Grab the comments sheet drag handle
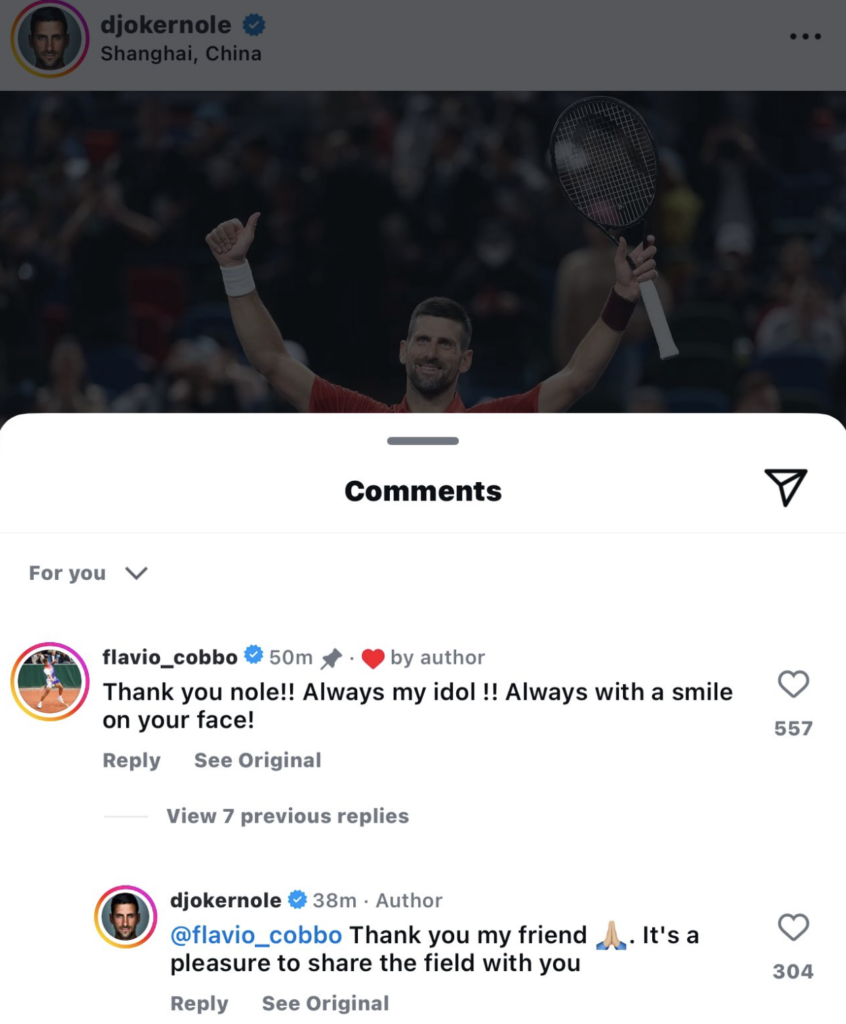Image resolution: width=846 pixels, height=1024 pixels. tap(423, 441)
